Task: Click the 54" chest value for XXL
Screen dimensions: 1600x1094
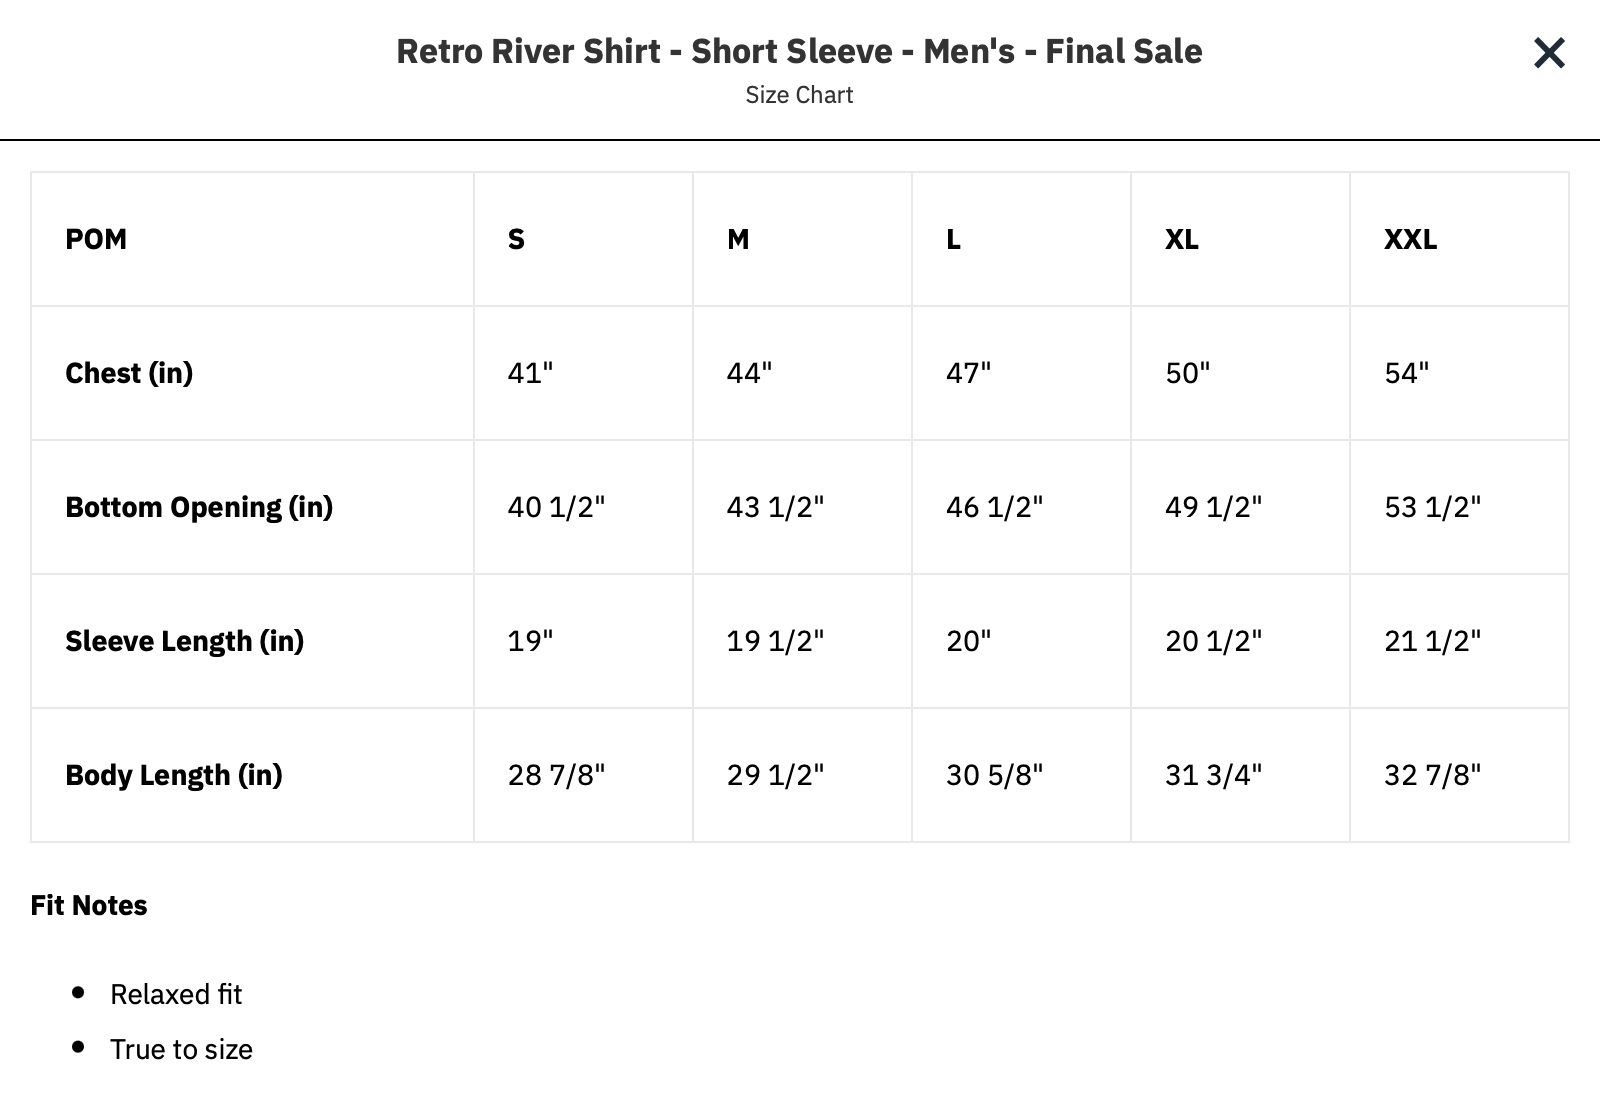Action: pos(1406,373)
